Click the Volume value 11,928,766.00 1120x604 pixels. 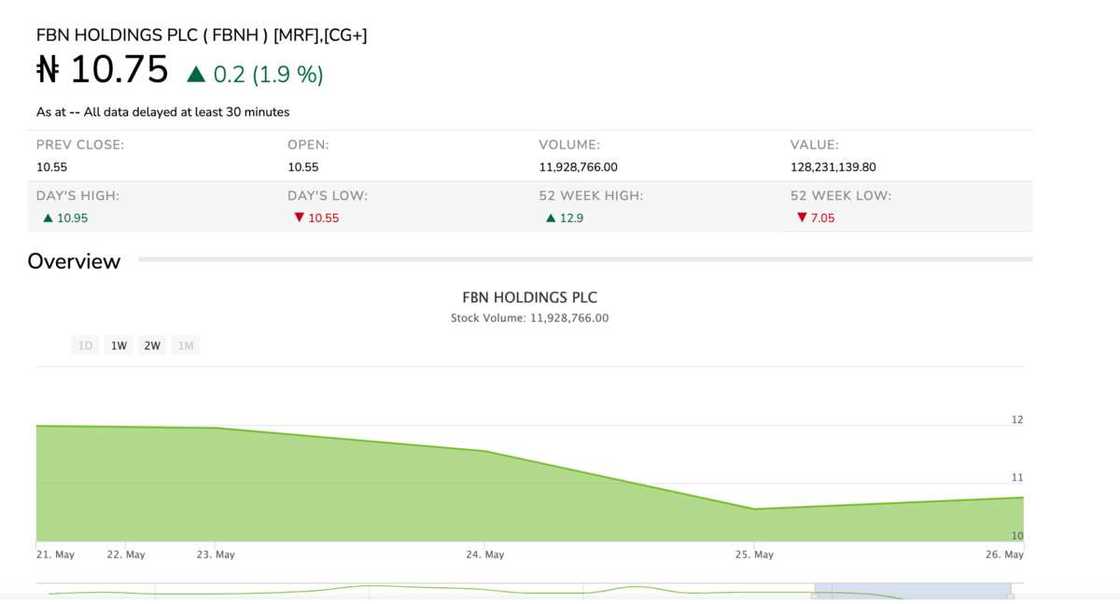[x=578, y=167]
